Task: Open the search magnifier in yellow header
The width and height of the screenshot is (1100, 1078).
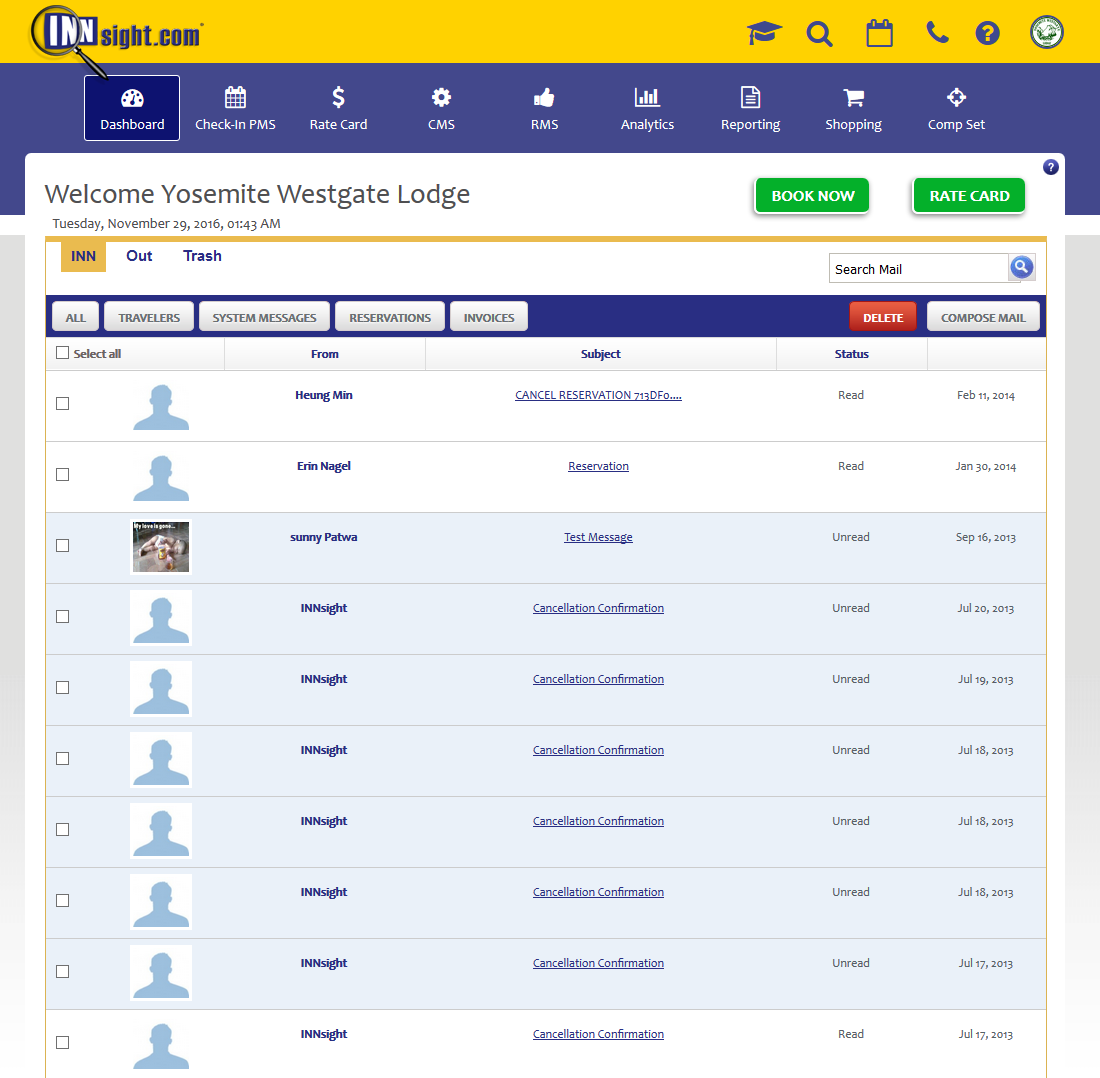Action: point(819,34)
